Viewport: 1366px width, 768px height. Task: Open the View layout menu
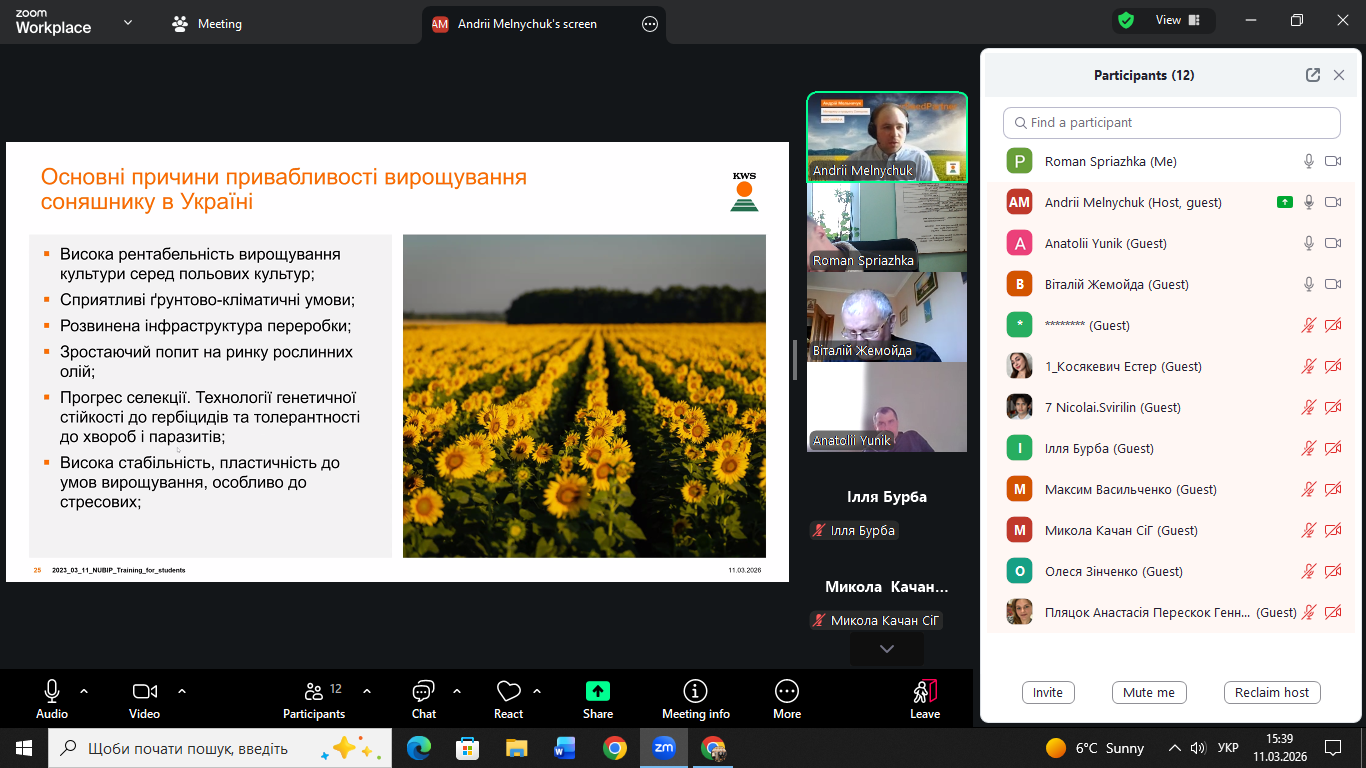pyautogui.click(x=1167, y=20)
